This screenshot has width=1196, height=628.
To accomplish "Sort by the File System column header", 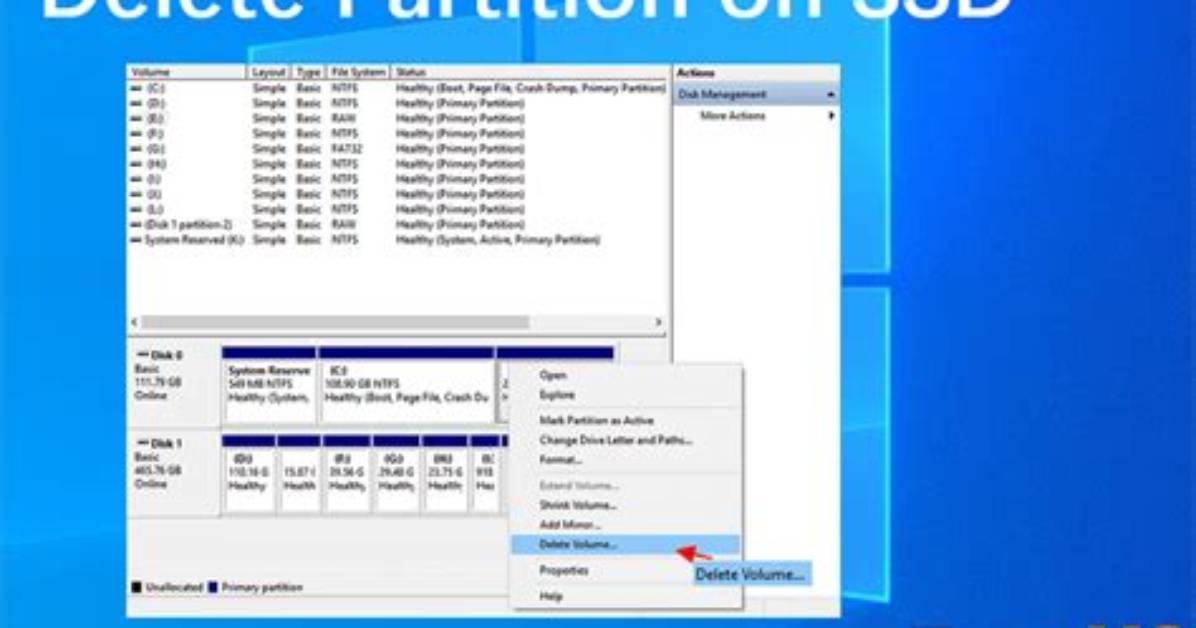I will pos(358,72).
